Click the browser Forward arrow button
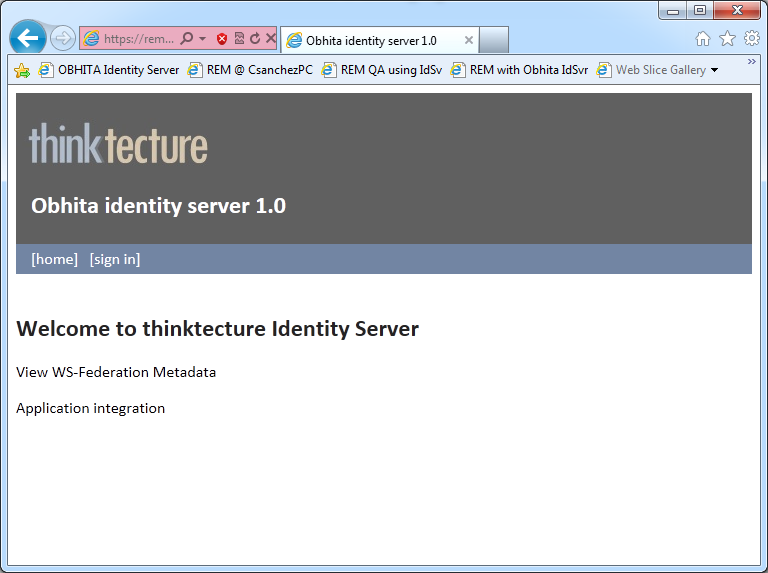The height and width of the screenshot is (573, 768). coord(63,38)
